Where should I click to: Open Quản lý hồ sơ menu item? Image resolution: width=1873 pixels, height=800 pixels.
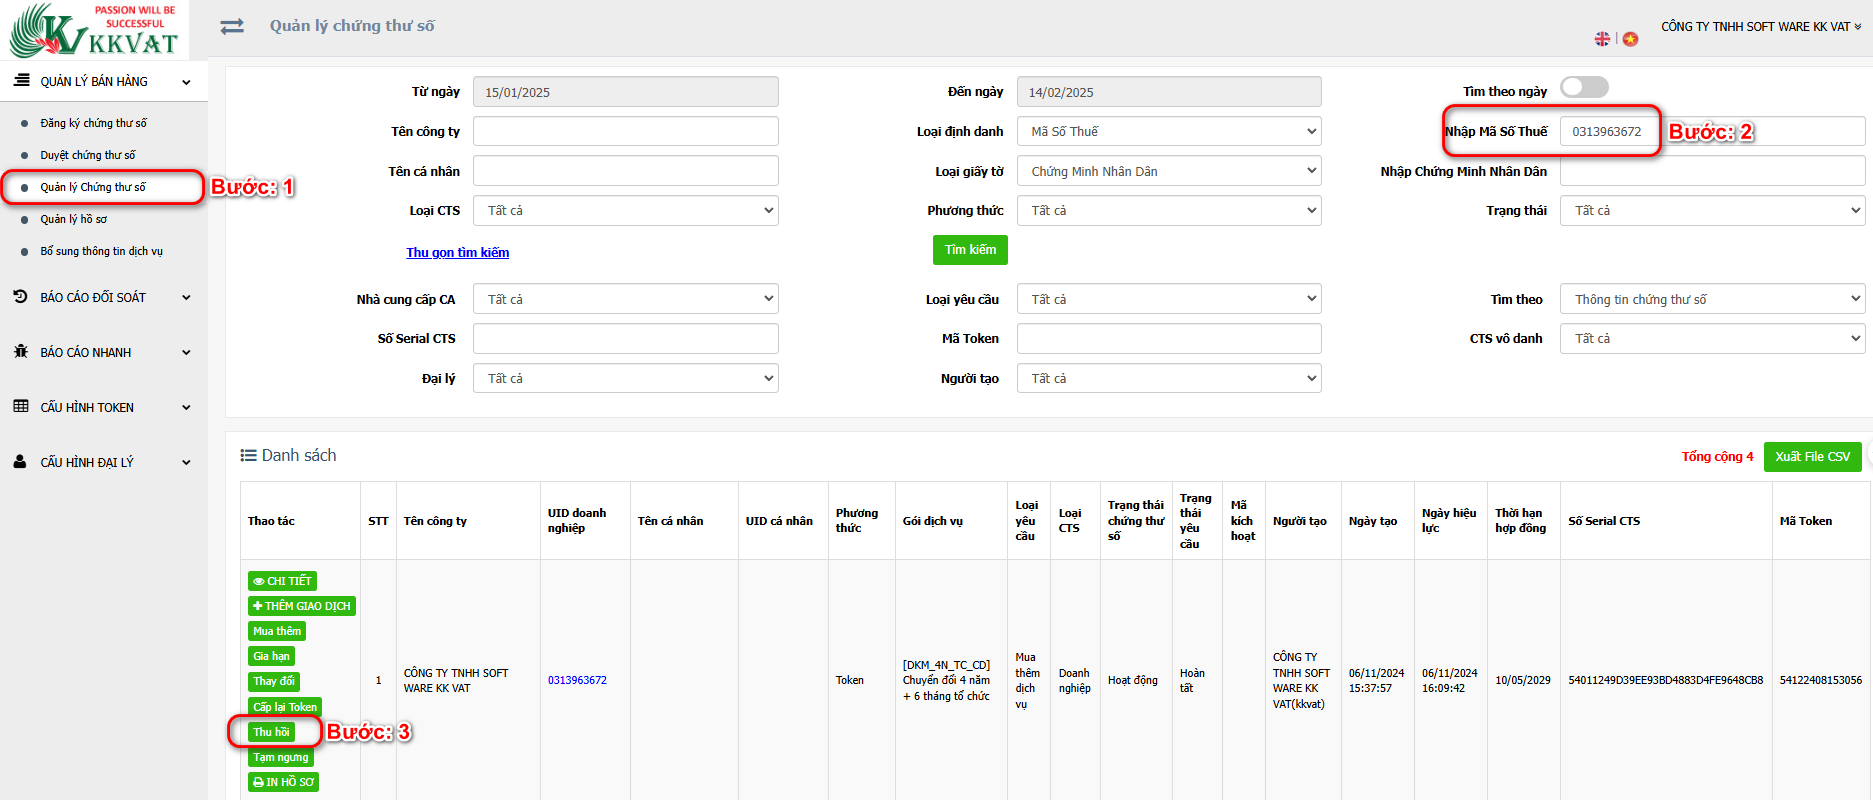(73, 219)
